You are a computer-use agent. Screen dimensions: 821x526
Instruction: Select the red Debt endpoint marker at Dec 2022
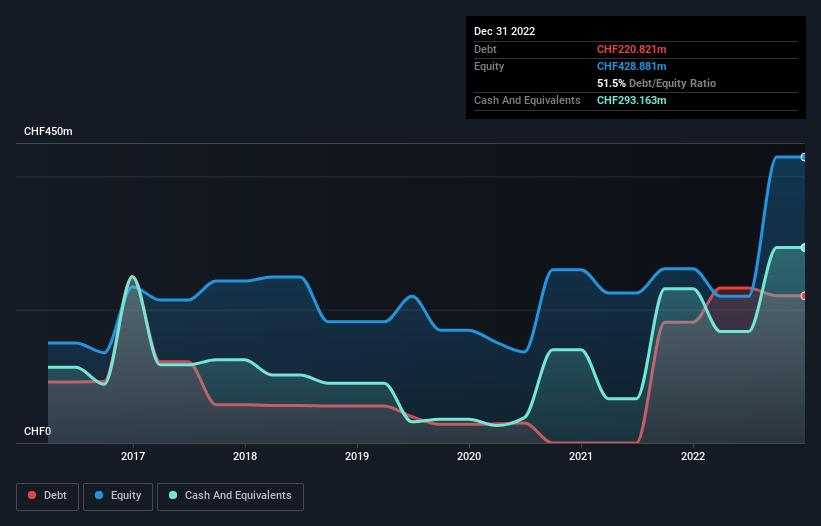pyautogui.click(x=804, y=296)
